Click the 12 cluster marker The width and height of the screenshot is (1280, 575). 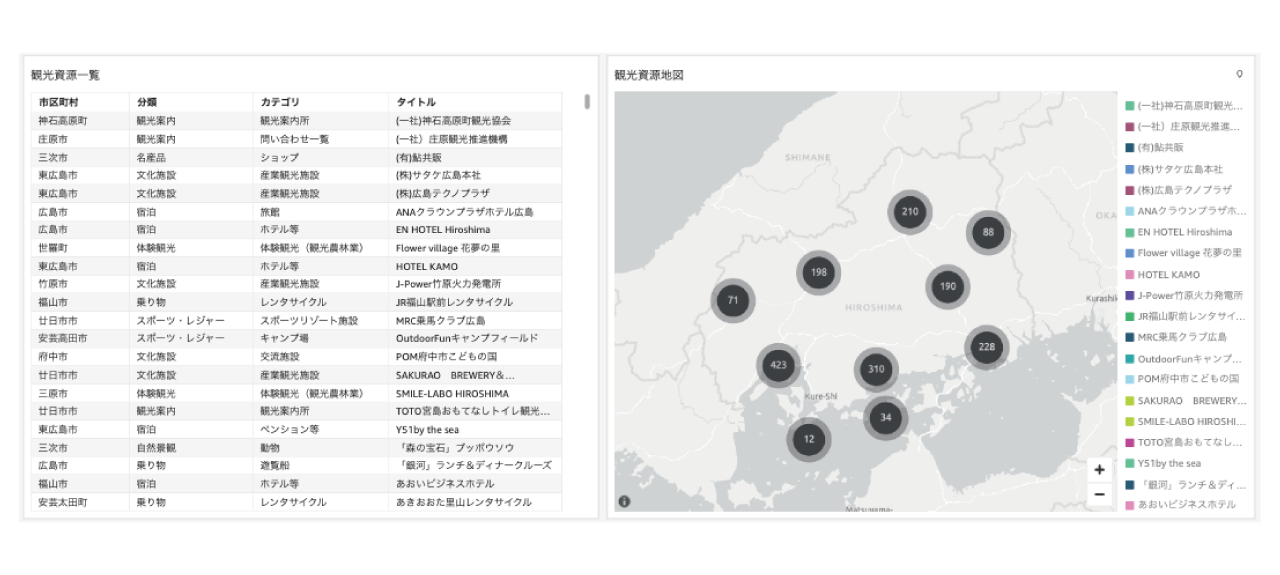pyautogui.click(x=808, y=439)
